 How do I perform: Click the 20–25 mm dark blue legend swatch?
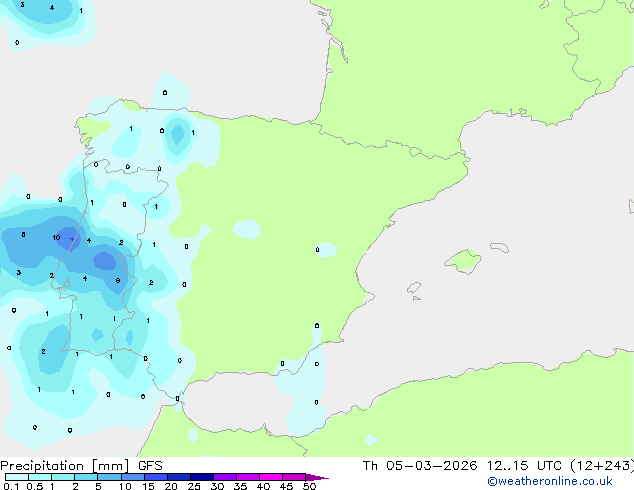point(179,477)
